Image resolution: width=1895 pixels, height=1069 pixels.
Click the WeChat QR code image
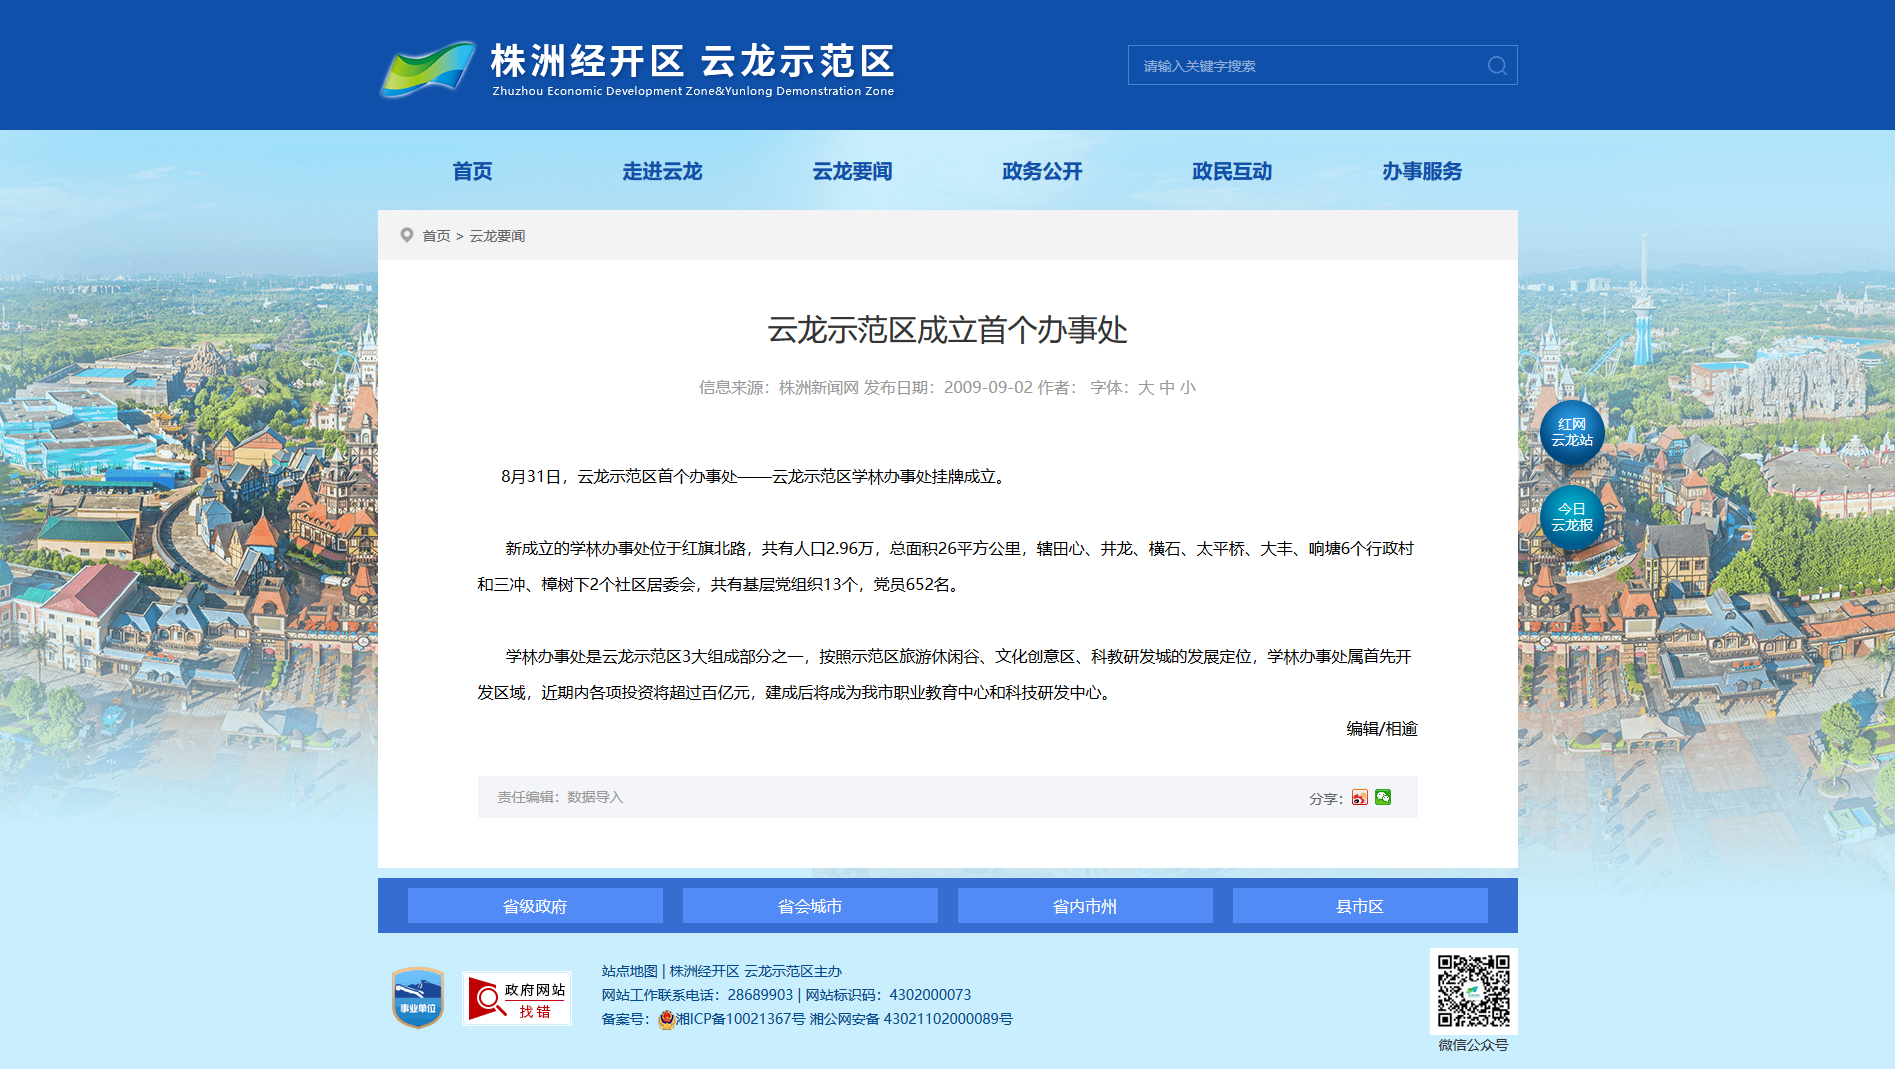click(1473, 991)
